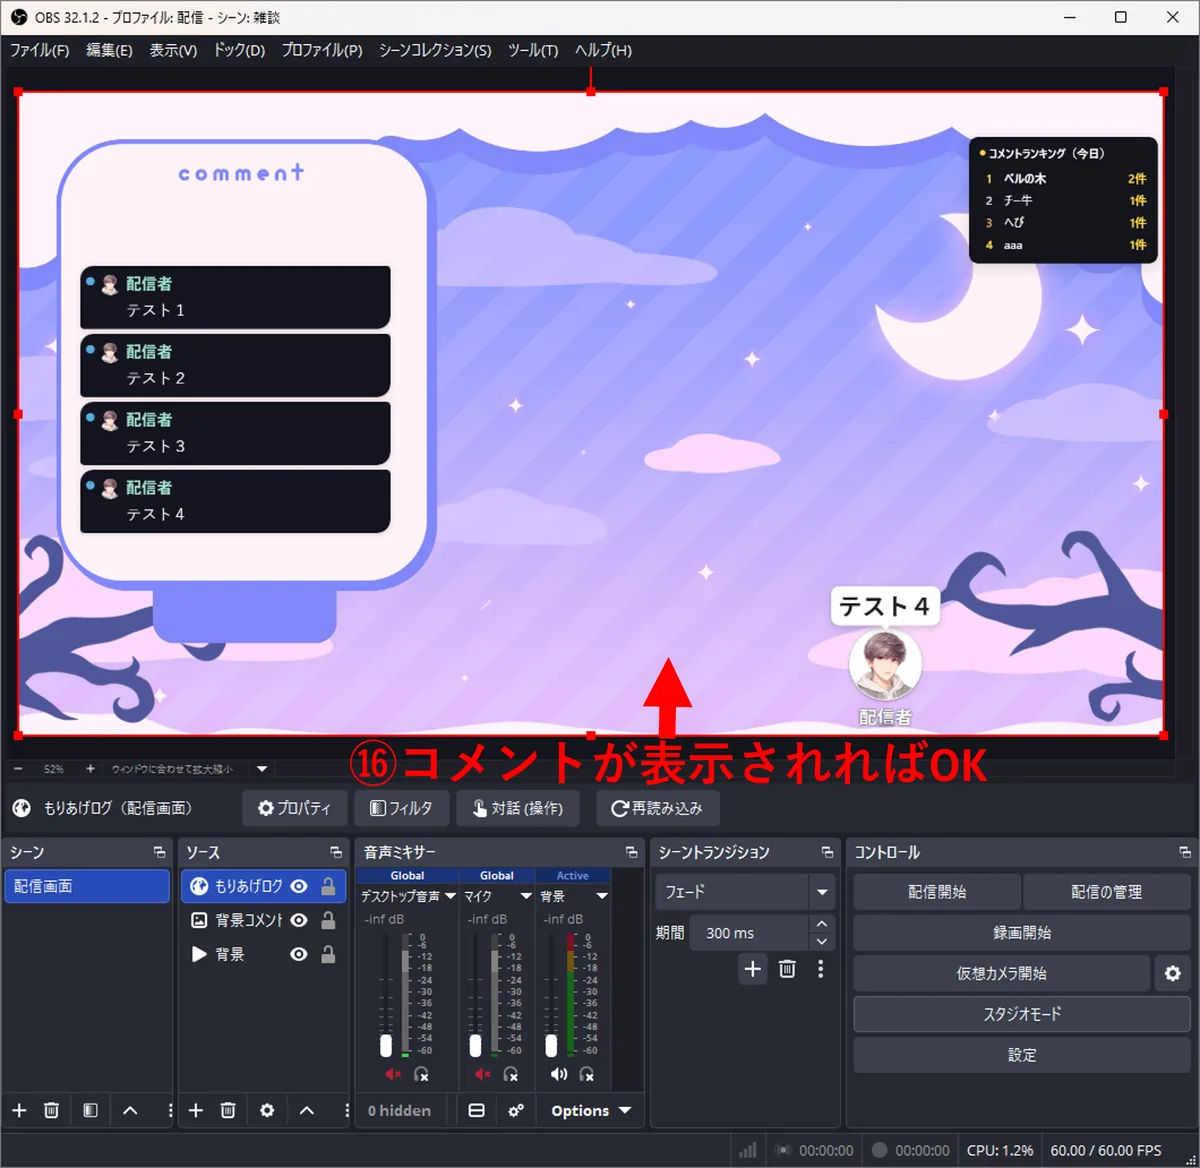Open transition properties three-dot menu
Image resolution: width=1200 pixels, height=1168 pixels.
pos(820,968)
